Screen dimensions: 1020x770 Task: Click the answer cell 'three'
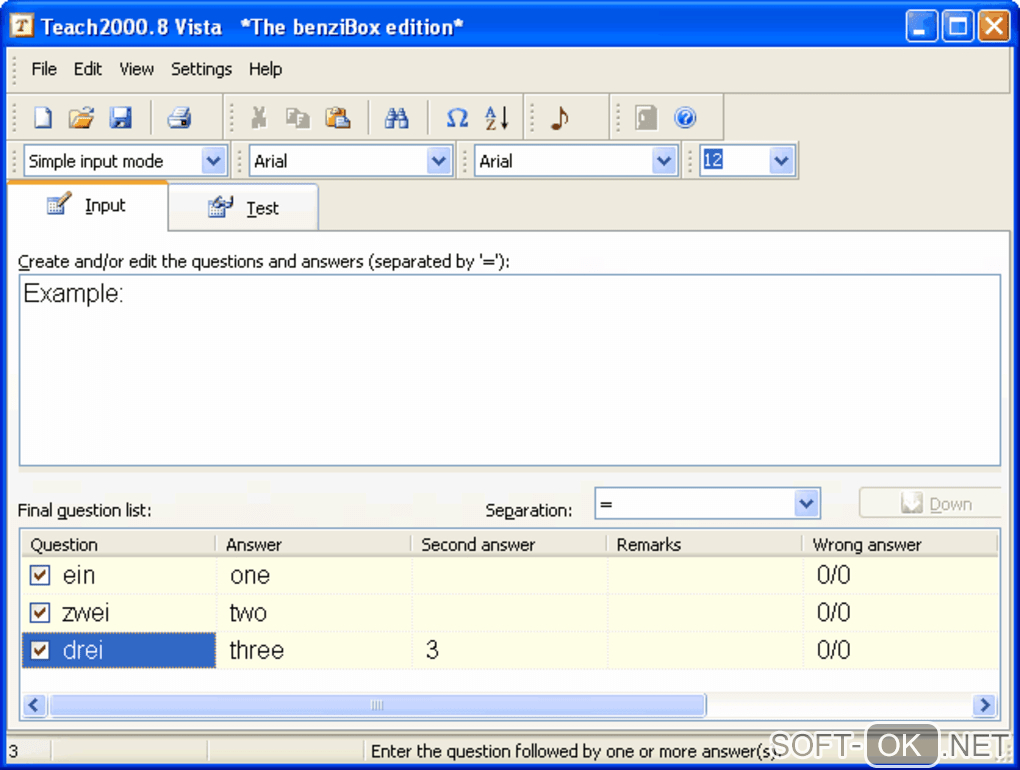pyautogui.click(x=314, y=650)
